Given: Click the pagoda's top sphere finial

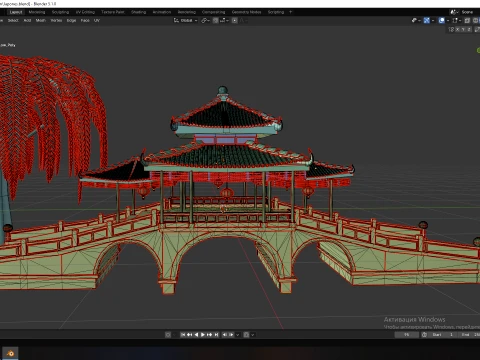Looking at the screenshot, I should (223, 90).
